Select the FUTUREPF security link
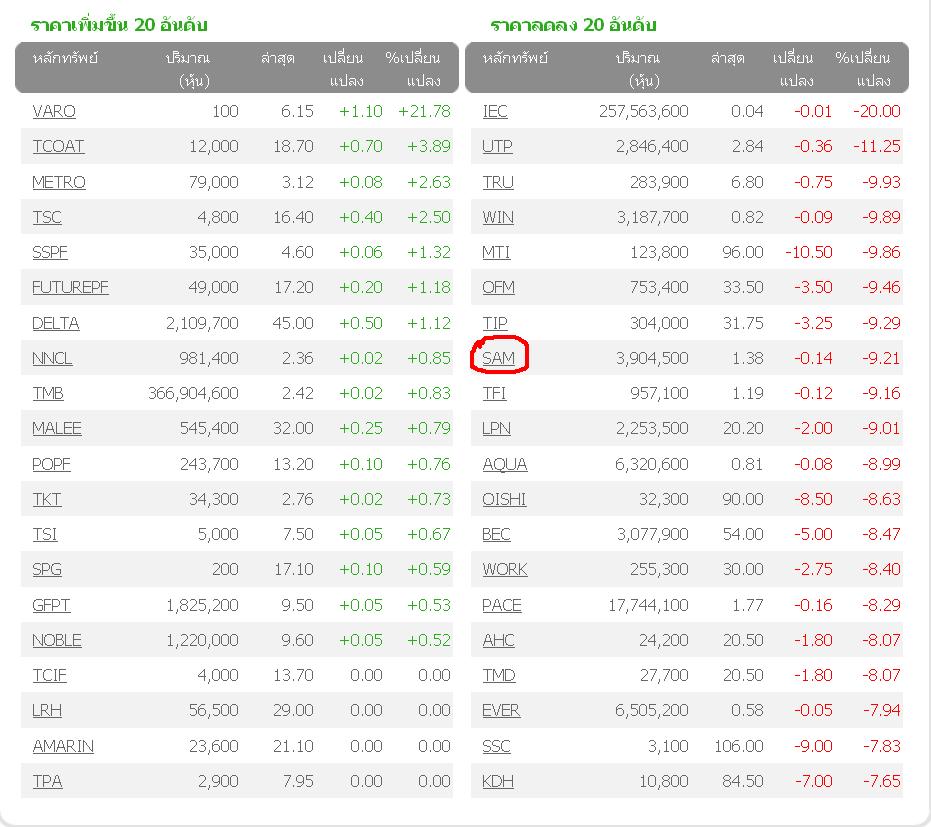The image size is (931, 827). pyautogui.click(x=70, y=287)
